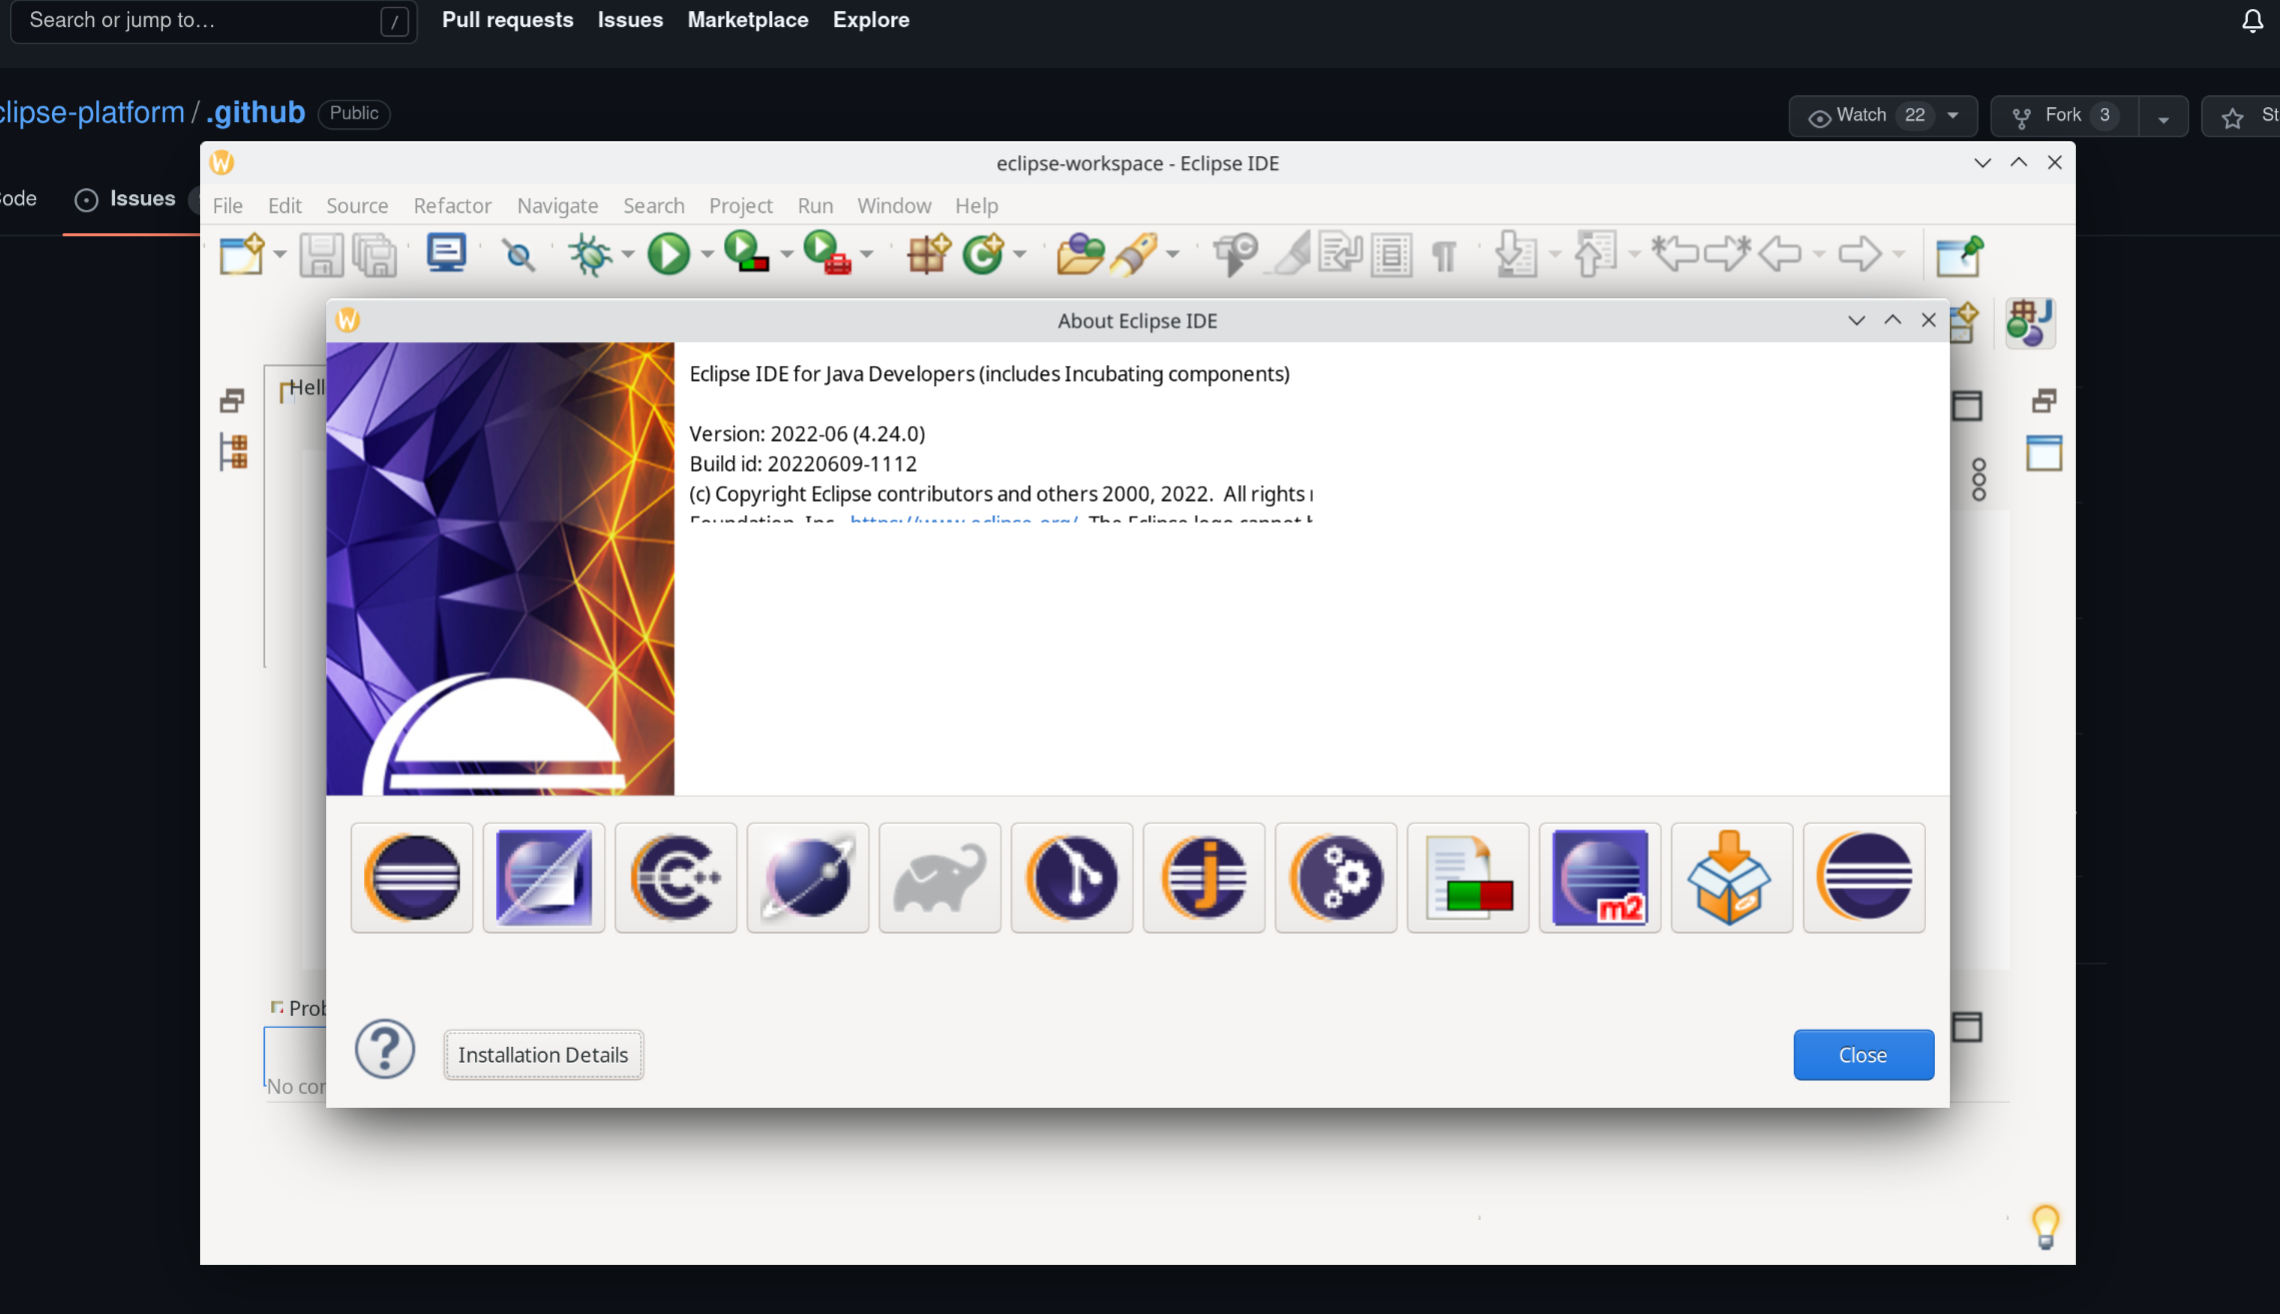Image resolution: width=2280 pixels, height=1314 pixels.
Task: Click the Oomph installer box feature icon
Action: point(1731,878)
